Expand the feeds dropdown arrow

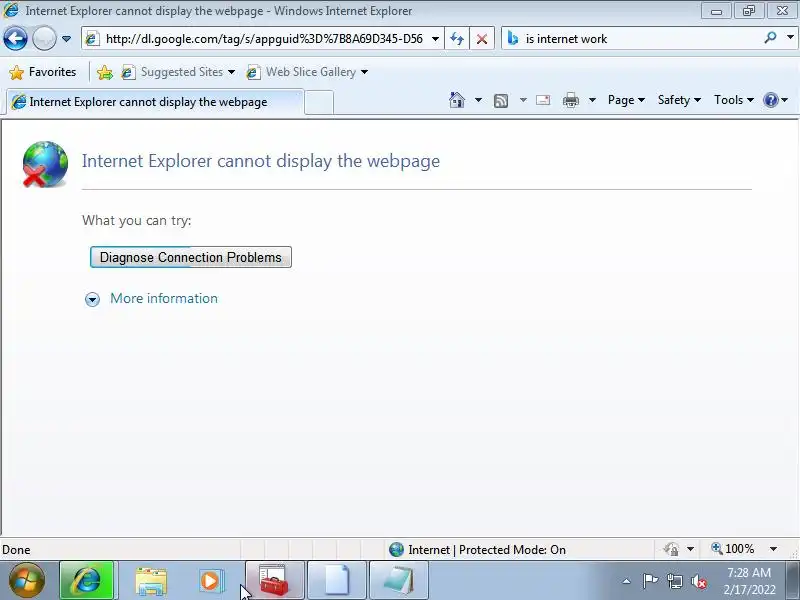click(523, 100)
